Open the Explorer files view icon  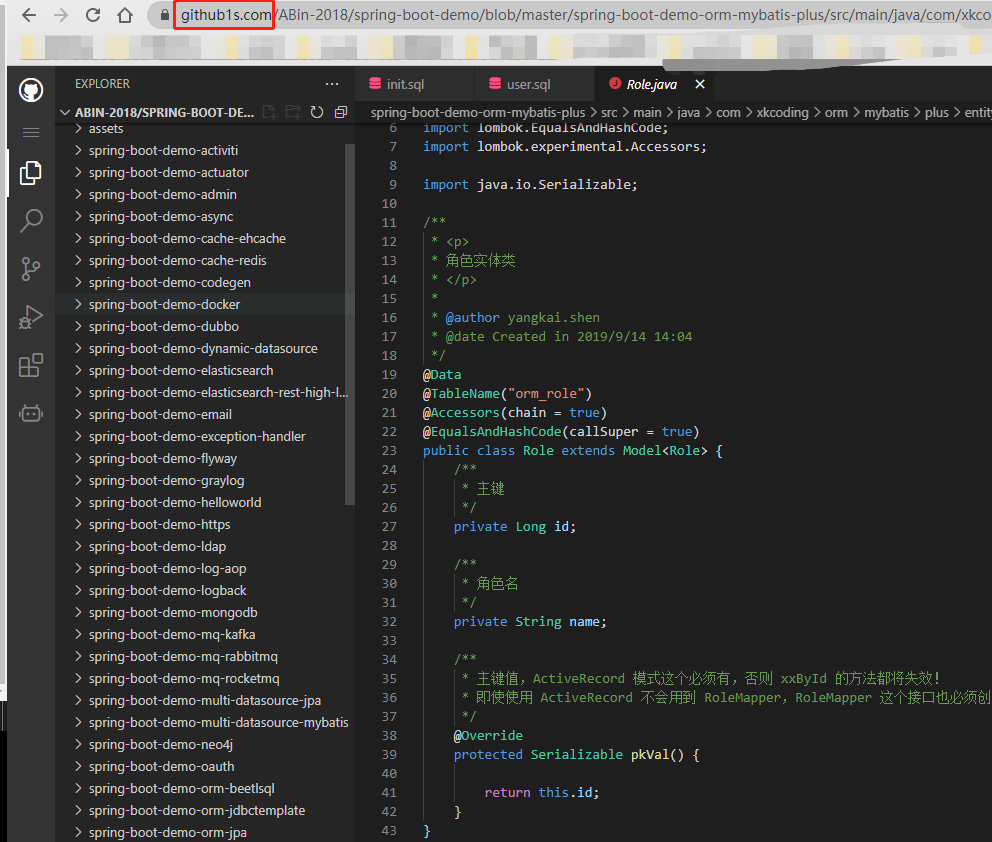(x=31, y=173)
